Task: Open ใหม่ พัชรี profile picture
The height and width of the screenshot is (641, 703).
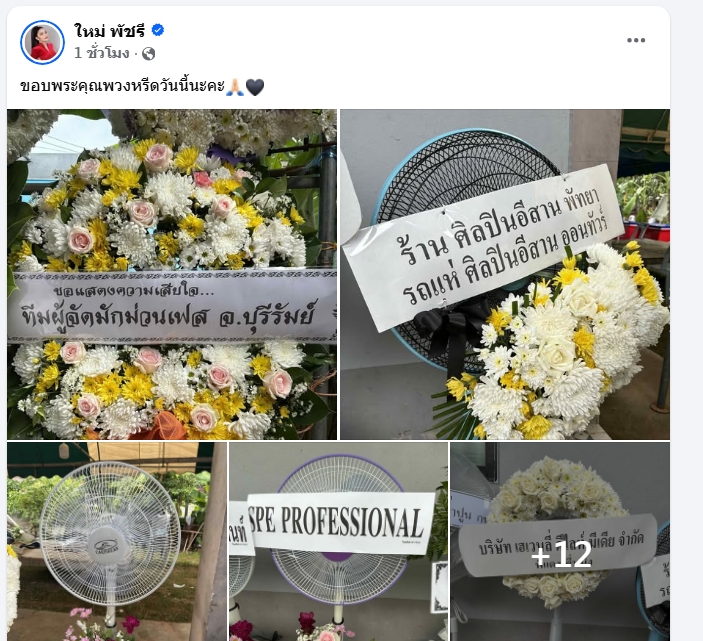Action: coord(42,42)
